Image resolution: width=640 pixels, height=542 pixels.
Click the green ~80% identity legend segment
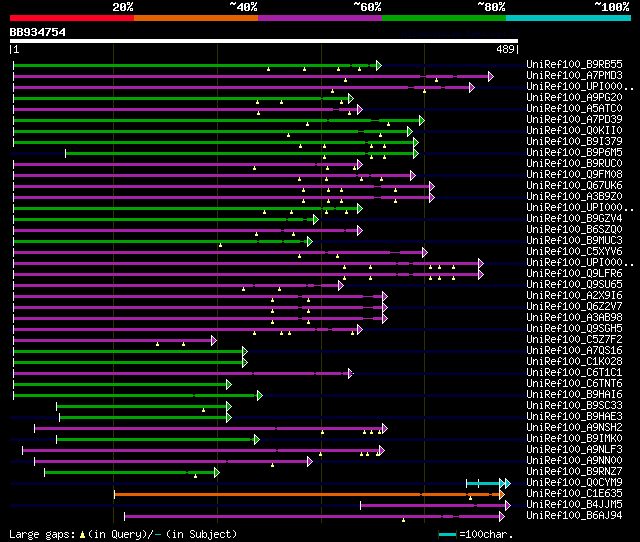pyautogui.click(x=444, y=18)
